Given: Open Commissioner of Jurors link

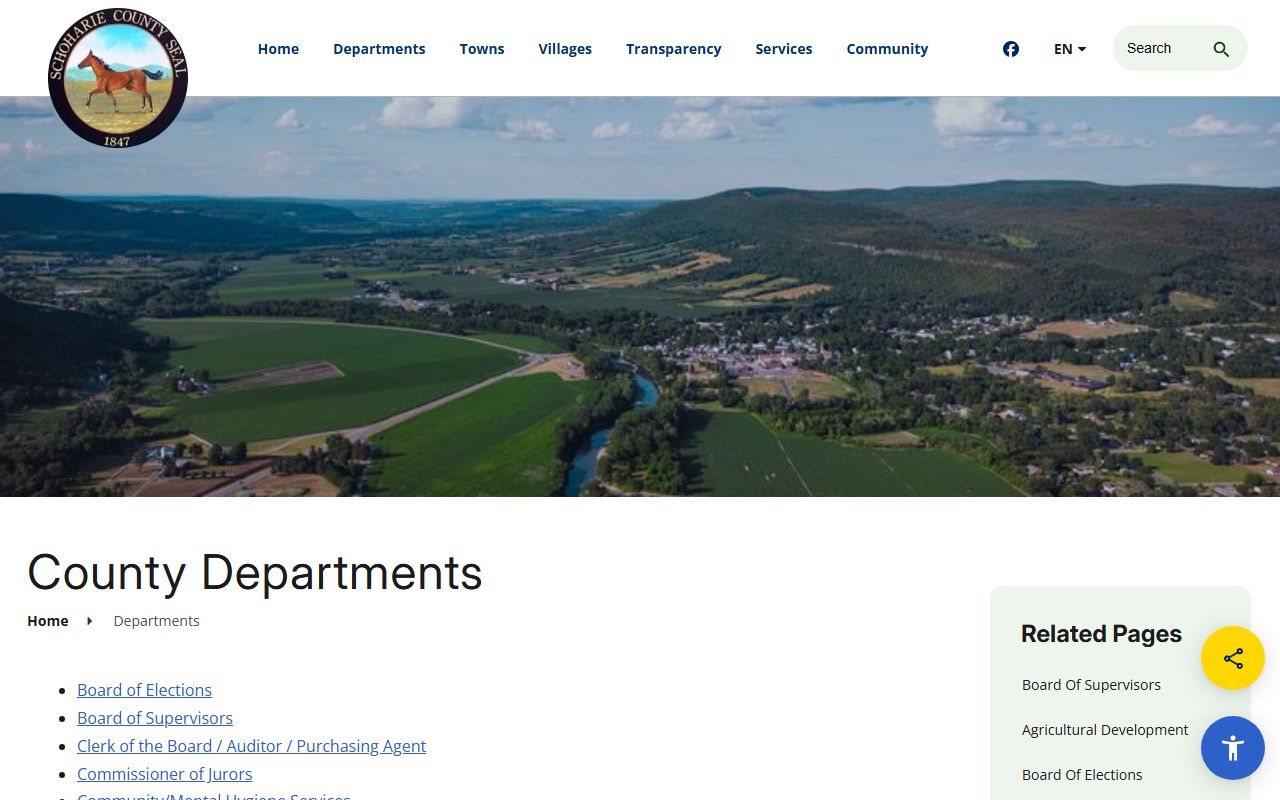Looking at the screenshot, I should tap(165, 774).
